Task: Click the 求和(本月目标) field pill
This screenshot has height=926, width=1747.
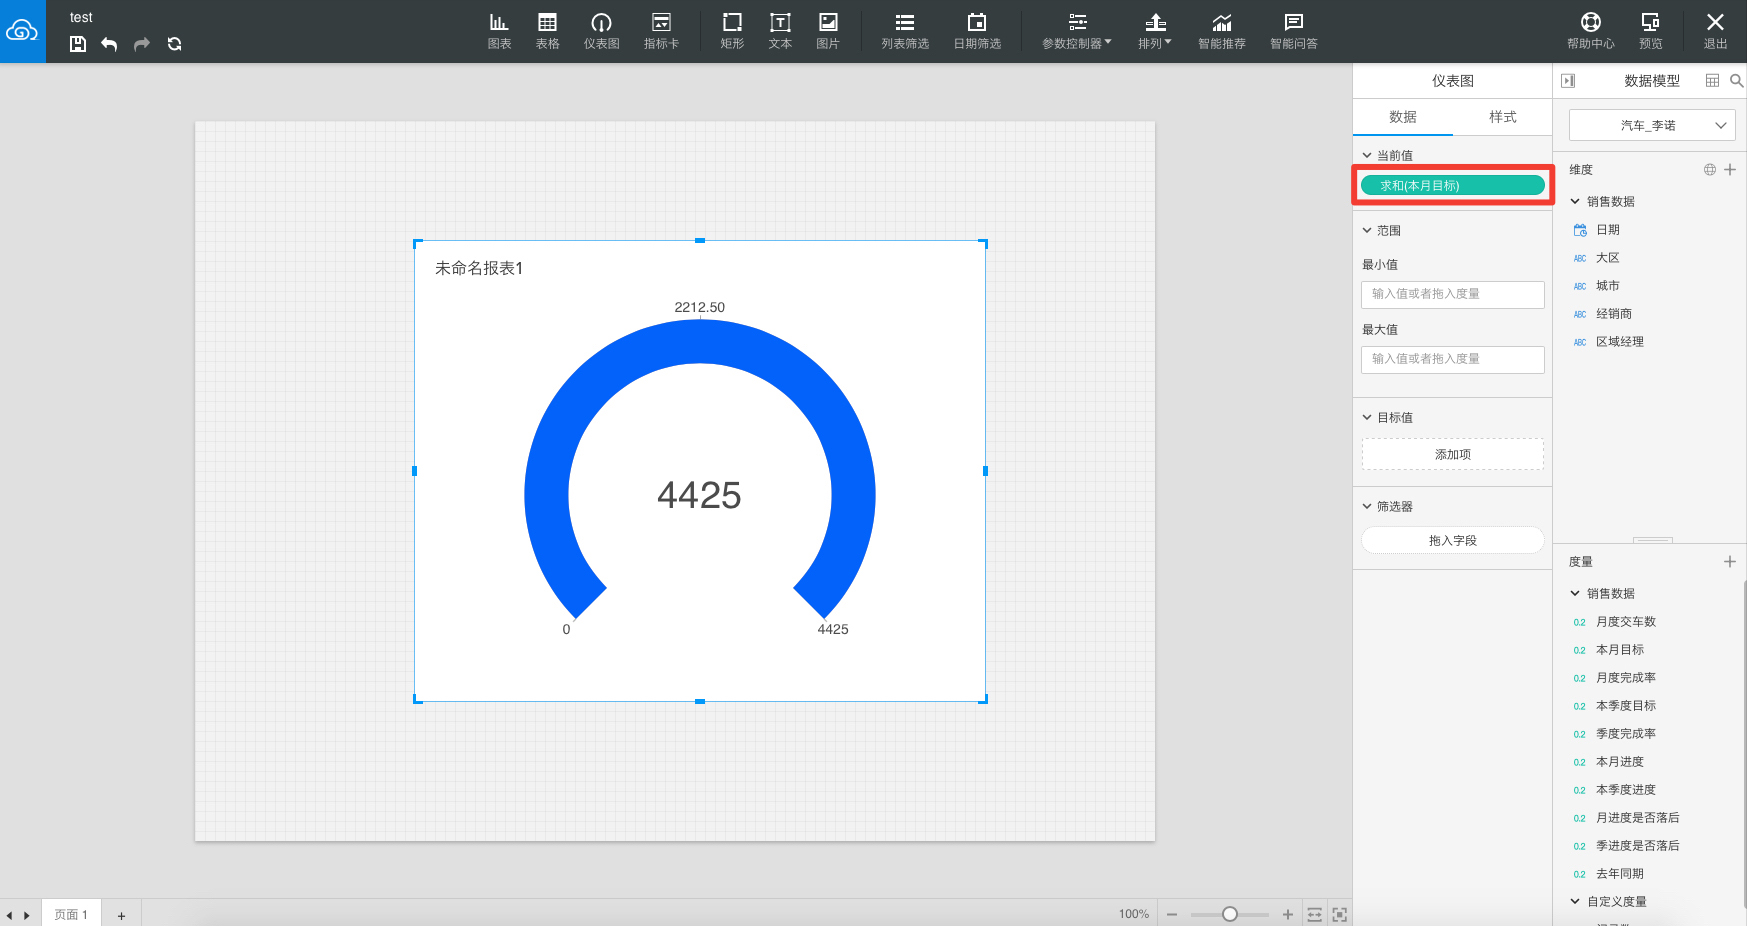Action: click(1453, 185)
